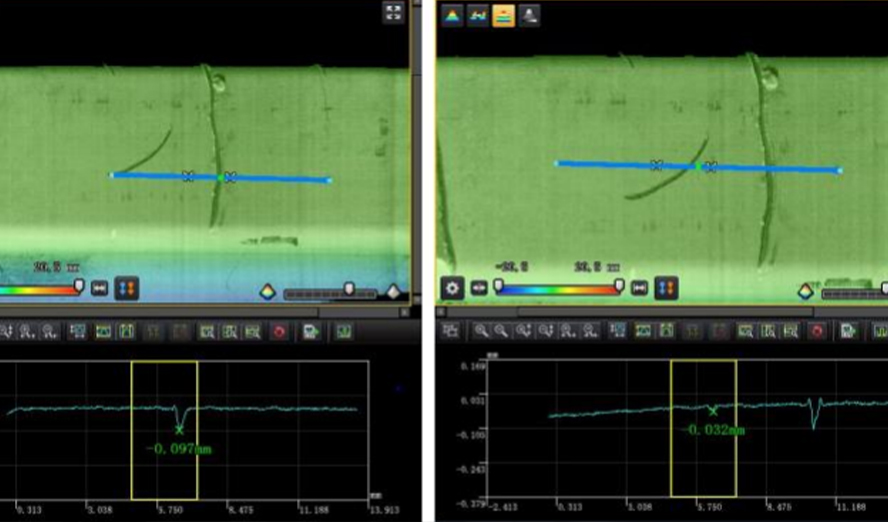The width and height of the screenshot is (888, 522).
Task: Click the second zoom magnifier in right toolbar
Action: tap(502, 331)
